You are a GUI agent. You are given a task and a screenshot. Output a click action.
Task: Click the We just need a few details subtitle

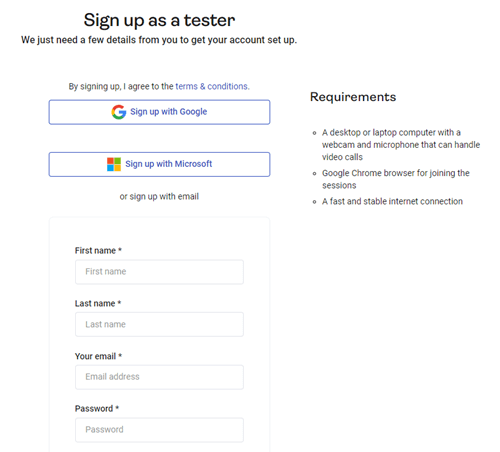pyautogui.click(x=159, y=40)
